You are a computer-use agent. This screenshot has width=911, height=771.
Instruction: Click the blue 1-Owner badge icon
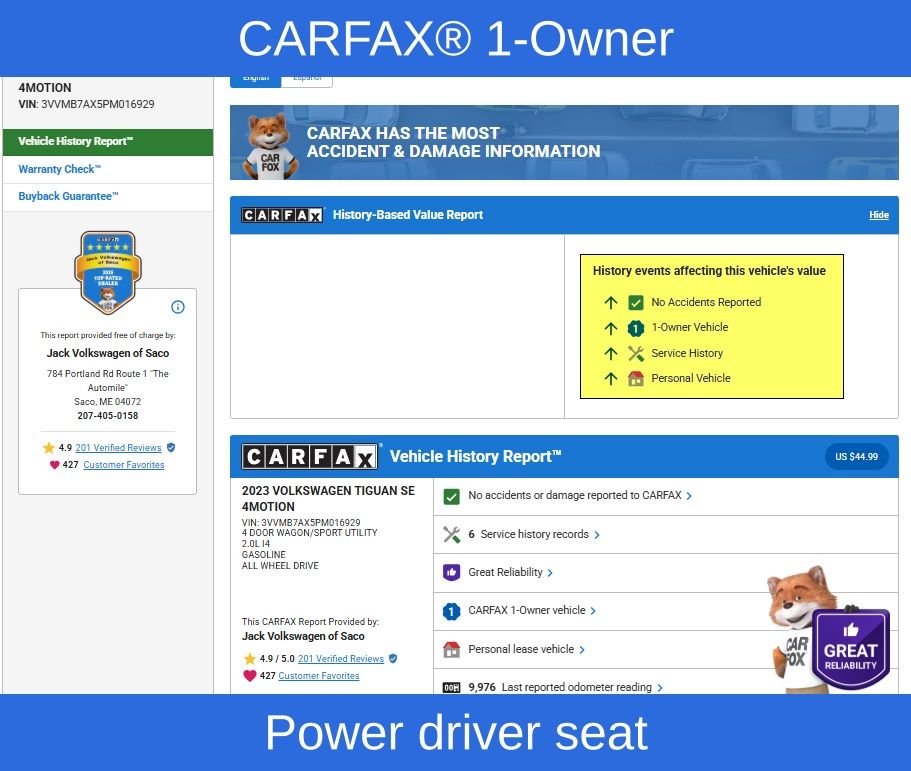point(451,611)
